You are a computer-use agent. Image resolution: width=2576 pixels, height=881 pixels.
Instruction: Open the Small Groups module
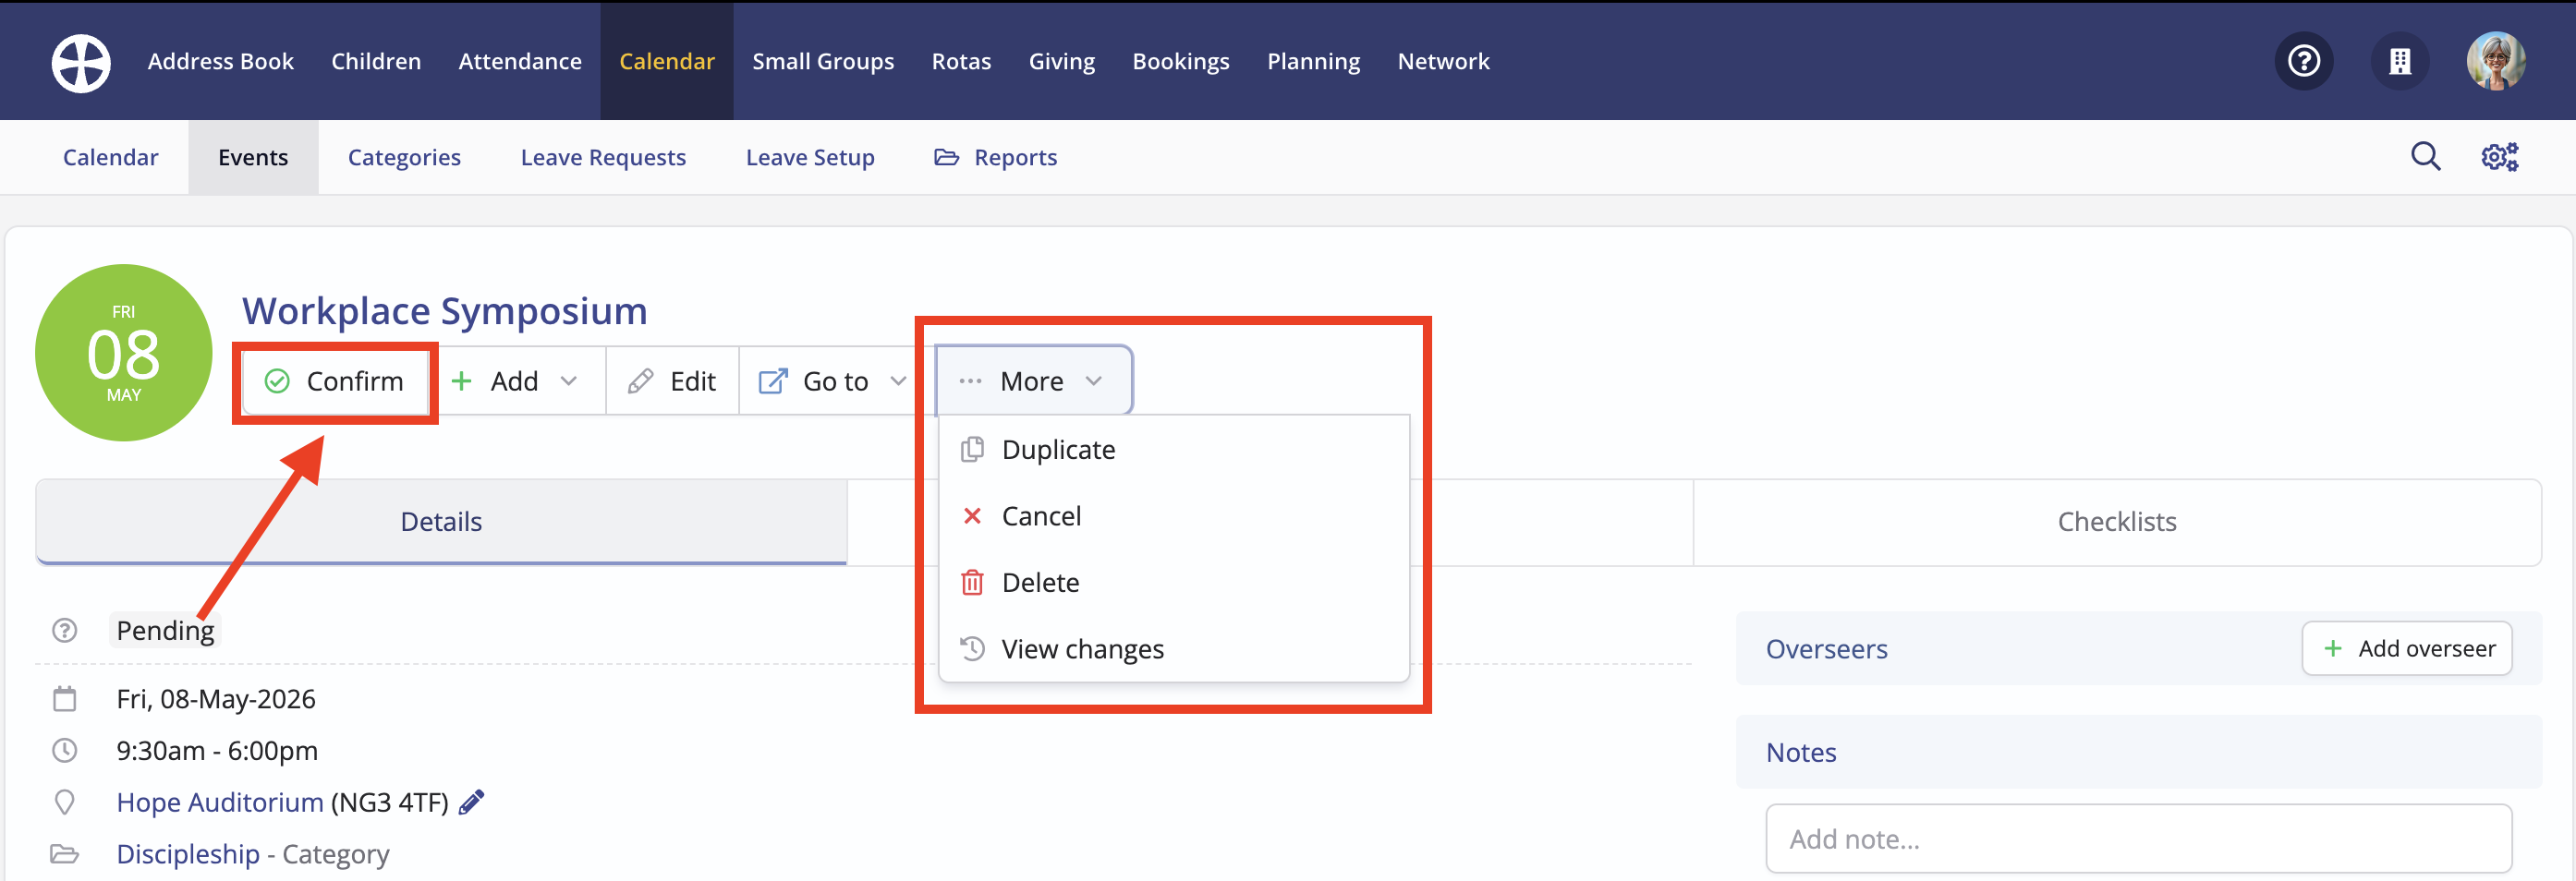coord(823,61)
